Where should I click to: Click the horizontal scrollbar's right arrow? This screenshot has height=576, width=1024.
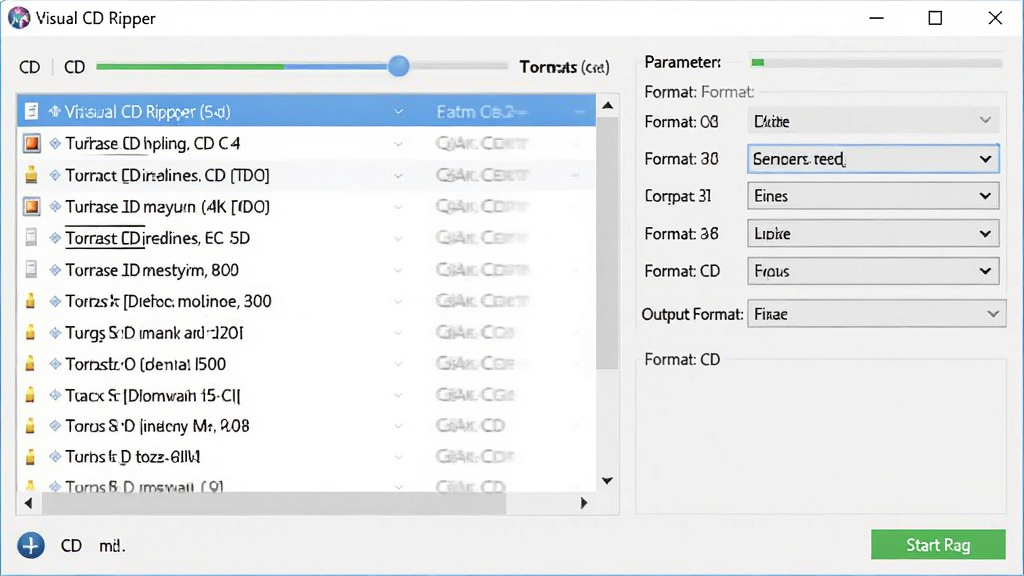pyautogui.click(x=584, y=503)
